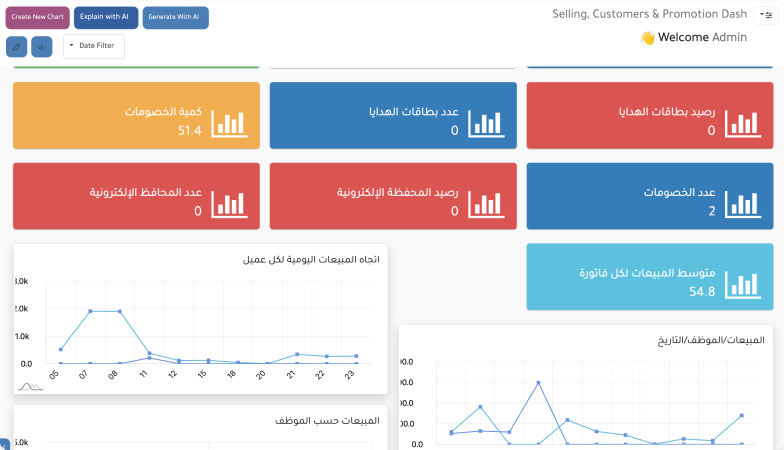Click the المبيعات حسب الموظف chart heading
This screenshot has width=784, height=450.
[x=327, y=421]
